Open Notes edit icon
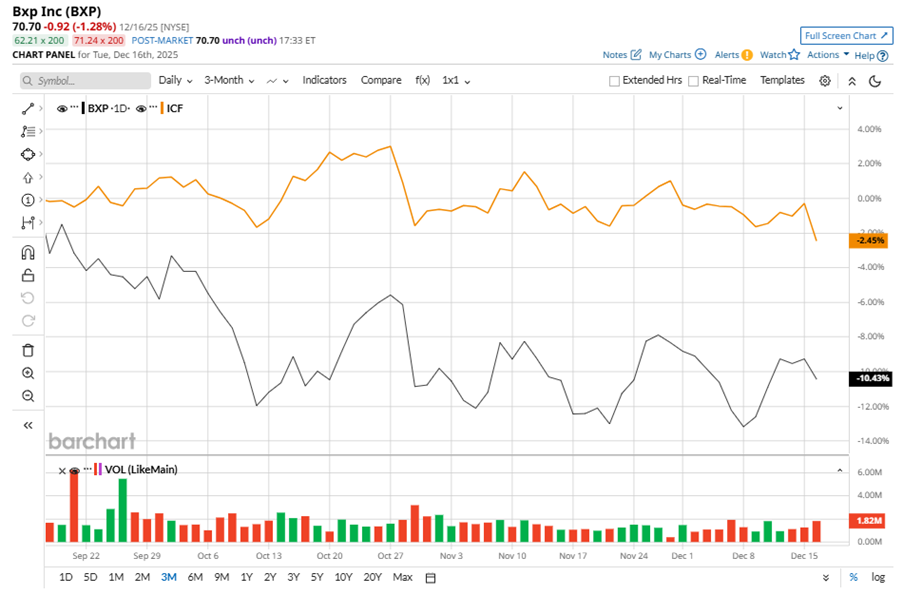Screen dimensions: 903x595 (x=636, y=55)
